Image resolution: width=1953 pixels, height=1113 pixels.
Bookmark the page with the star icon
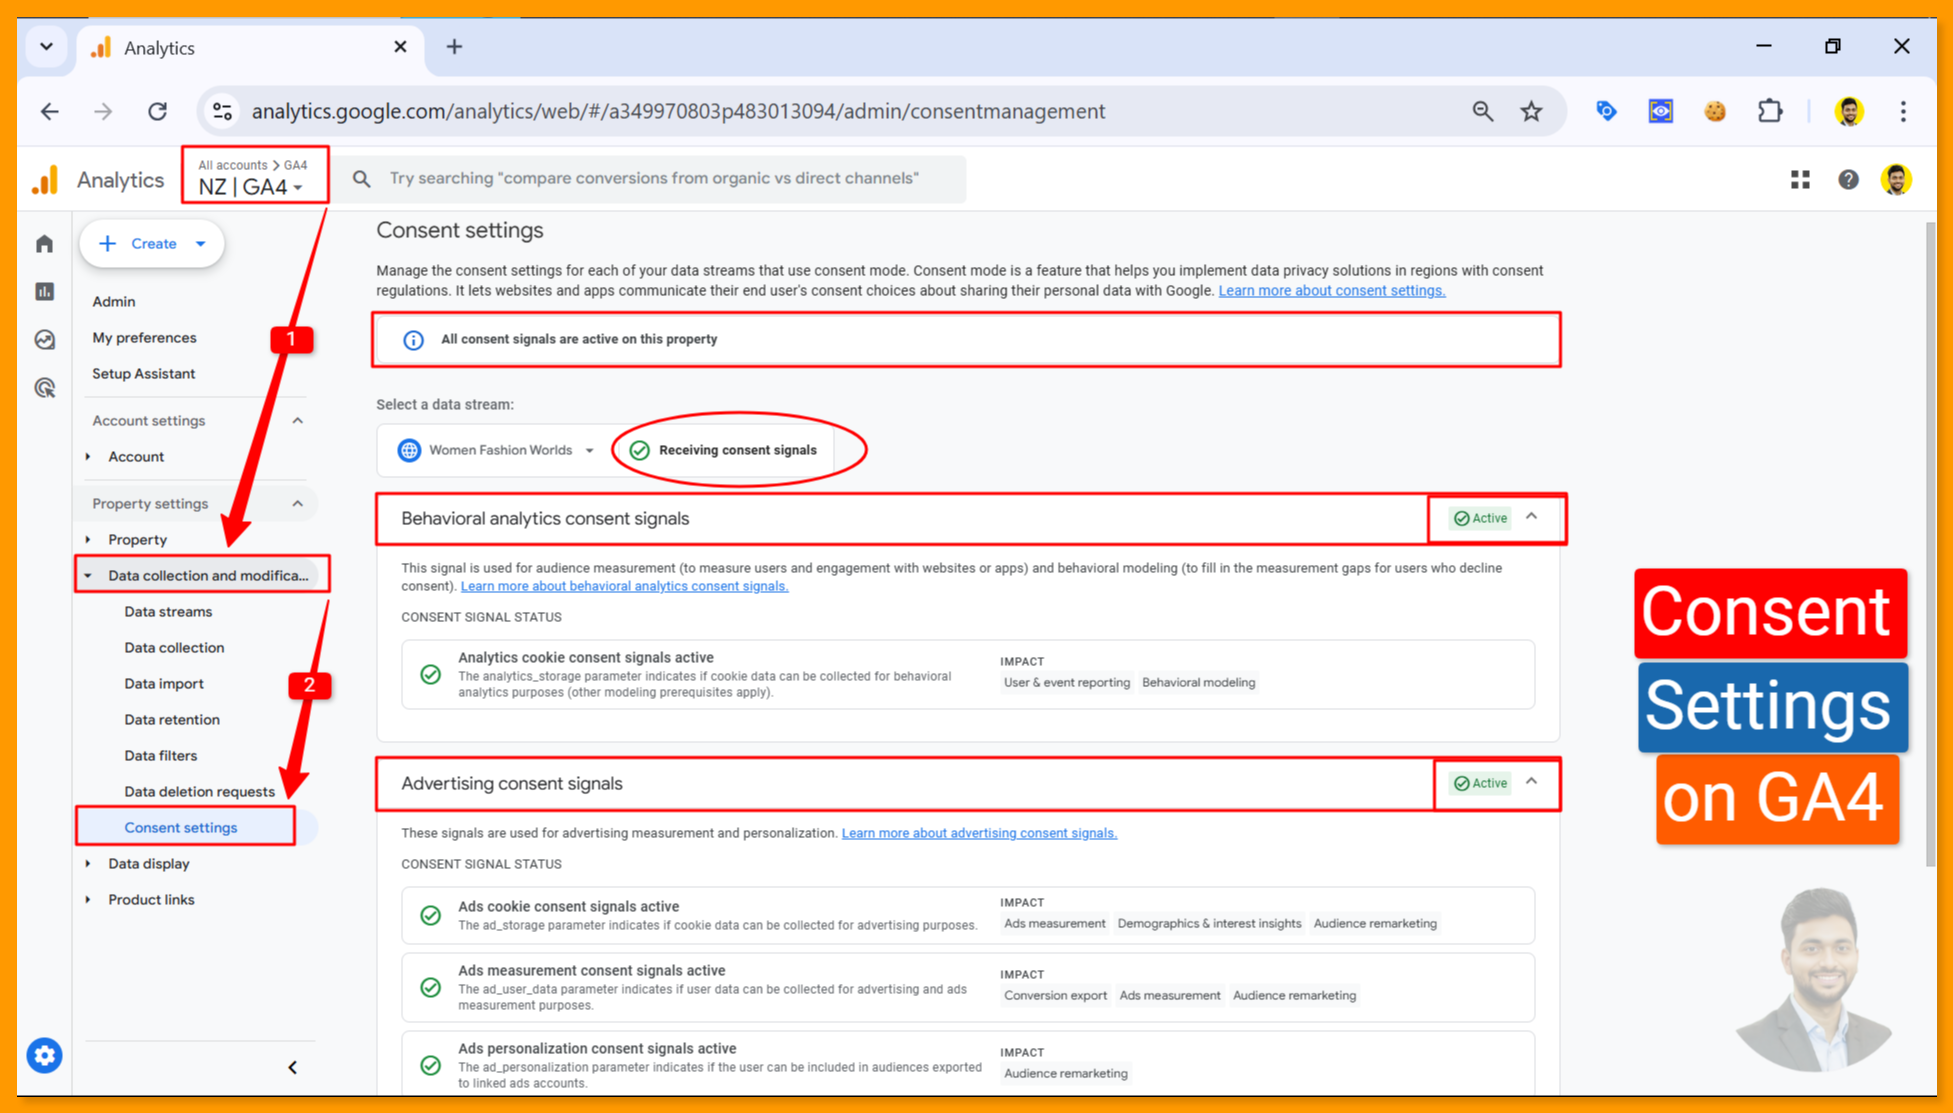pos(1531,111)
